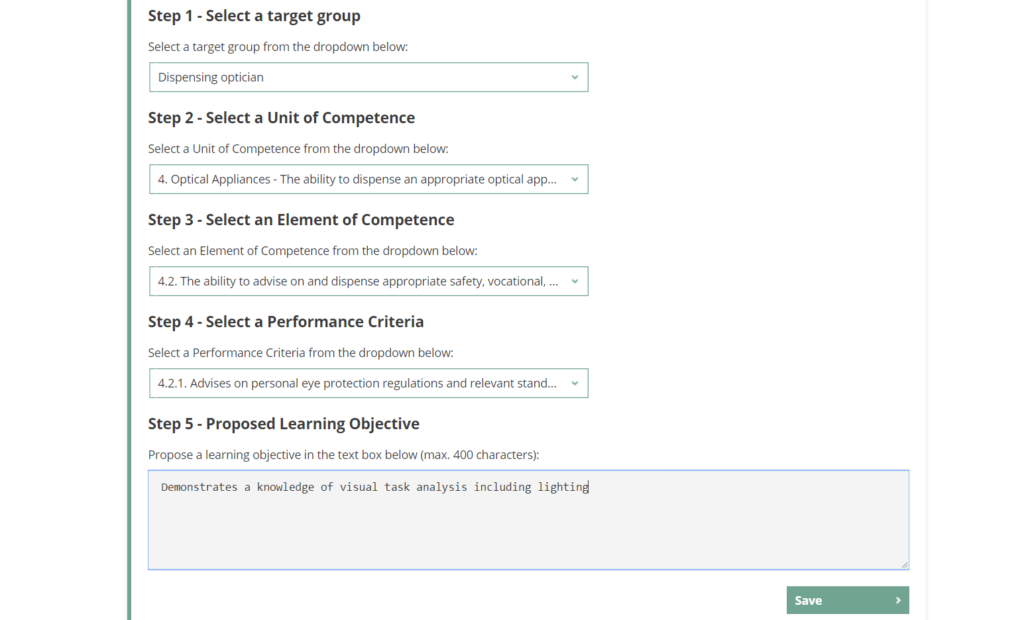Click the chevron on the 4.2.1 criteria dropdown
The width and height of the screenshot is (1024, 620).
574,383
